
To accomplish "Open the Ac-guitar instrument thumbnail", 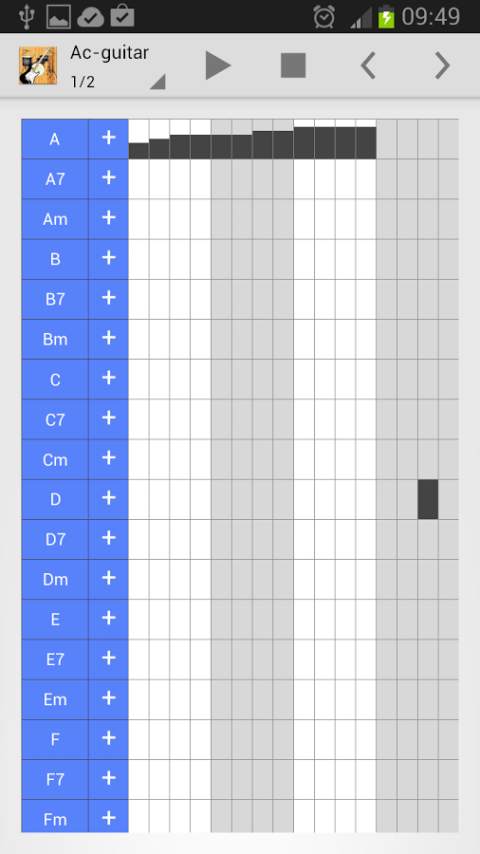I will [38, 66].
